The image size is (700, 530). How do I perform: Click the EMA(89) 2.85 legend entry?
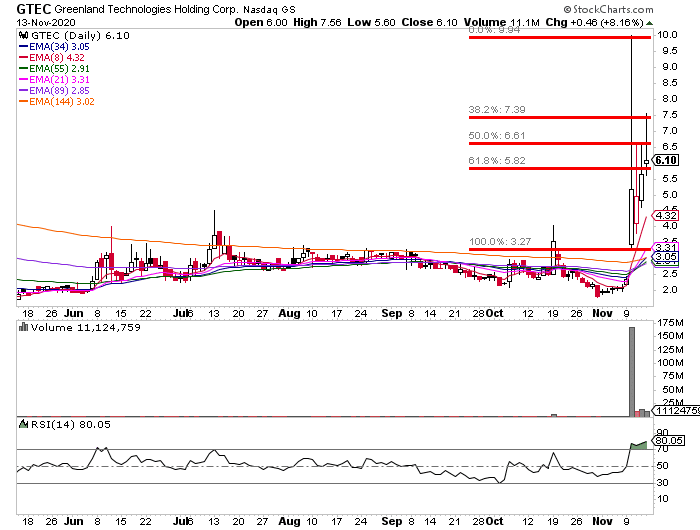click(59, 91)
